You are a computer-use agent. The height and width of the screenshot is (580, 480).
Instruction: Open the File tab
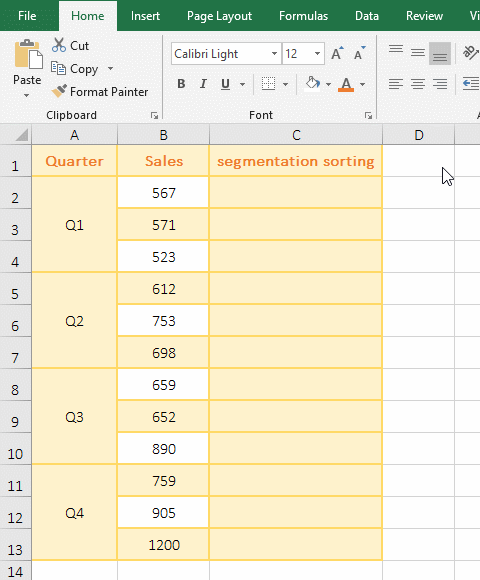(x=27, y=16)
